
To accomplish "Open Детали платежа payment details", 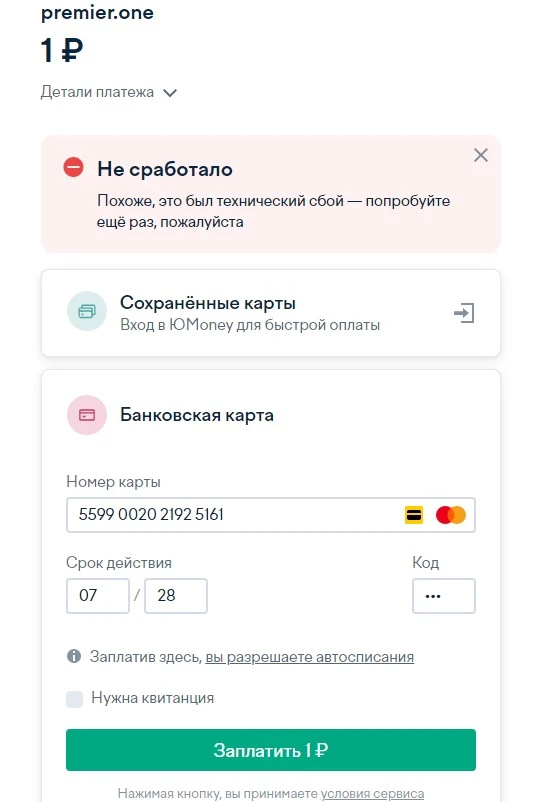I will coord(97,92).
